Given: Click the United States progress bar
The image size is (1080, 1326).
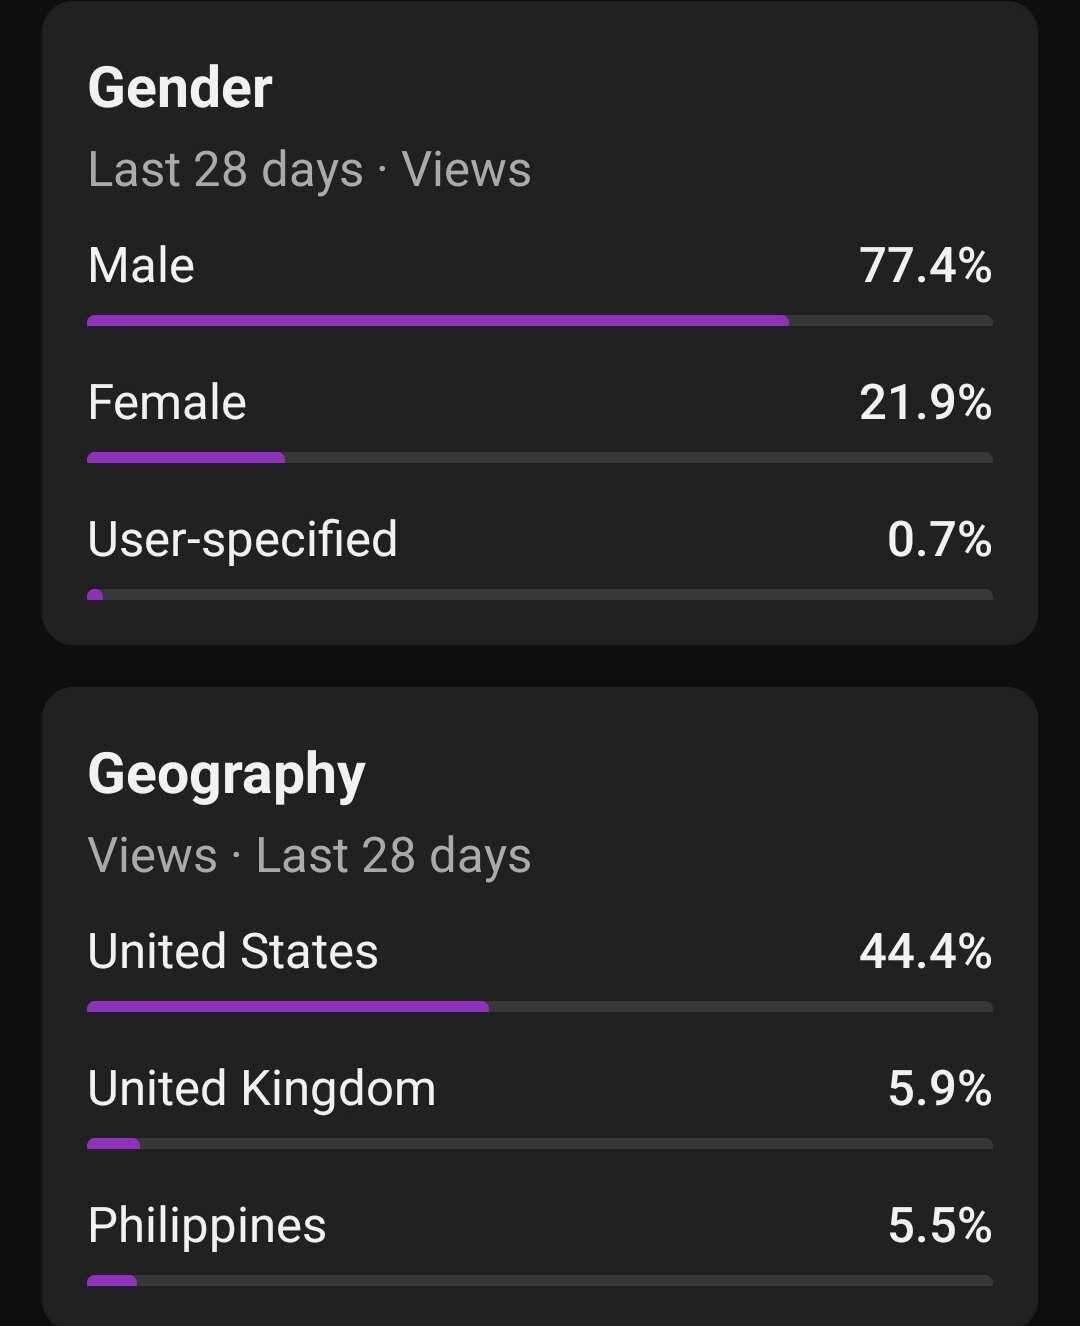Looking at the screenshot, I should point(288,1007).
